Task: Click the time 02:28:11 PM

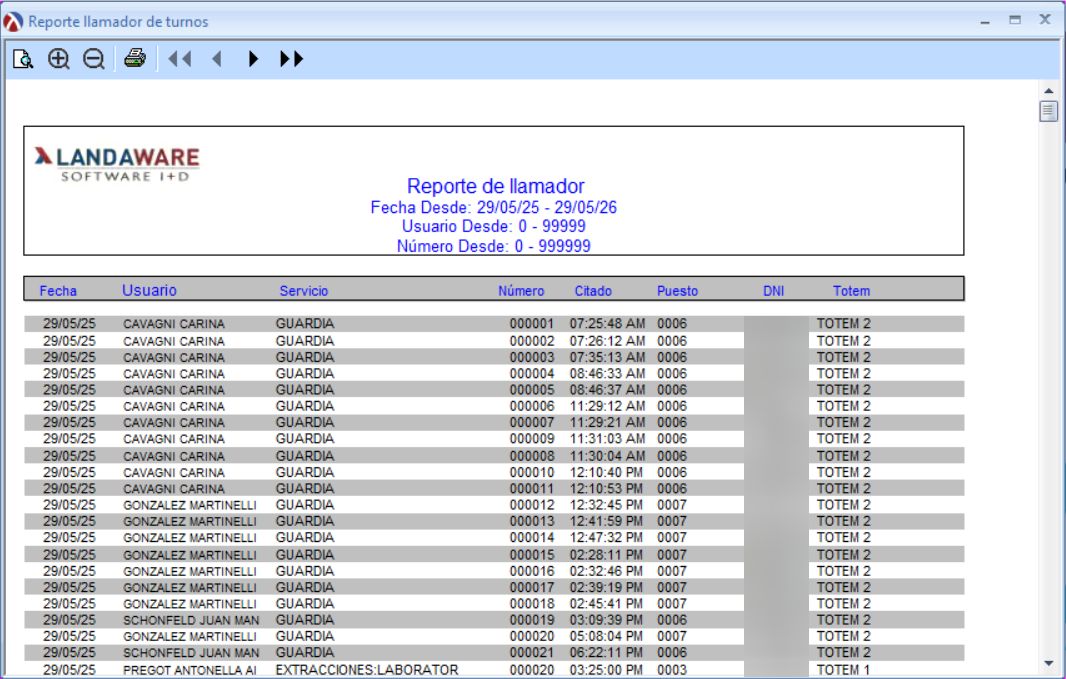Action: click(x=606, y=555)
